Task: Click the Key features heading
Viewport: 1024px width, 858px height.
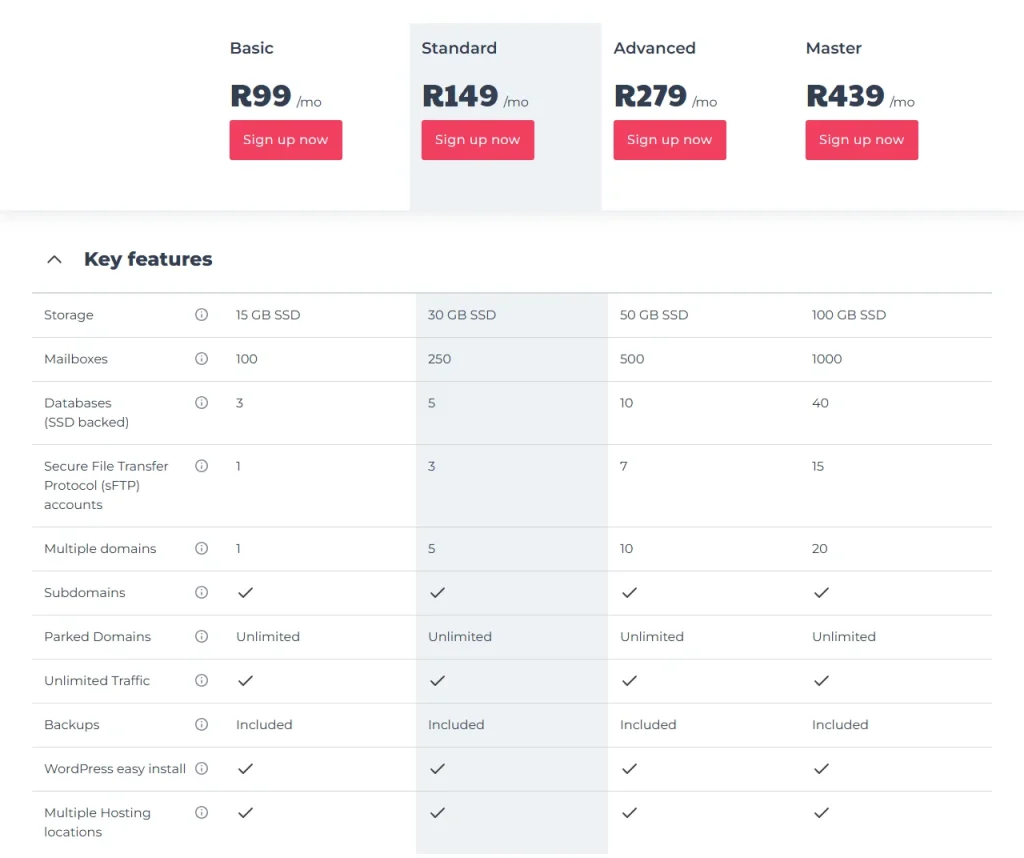Action: pos(148,260)
